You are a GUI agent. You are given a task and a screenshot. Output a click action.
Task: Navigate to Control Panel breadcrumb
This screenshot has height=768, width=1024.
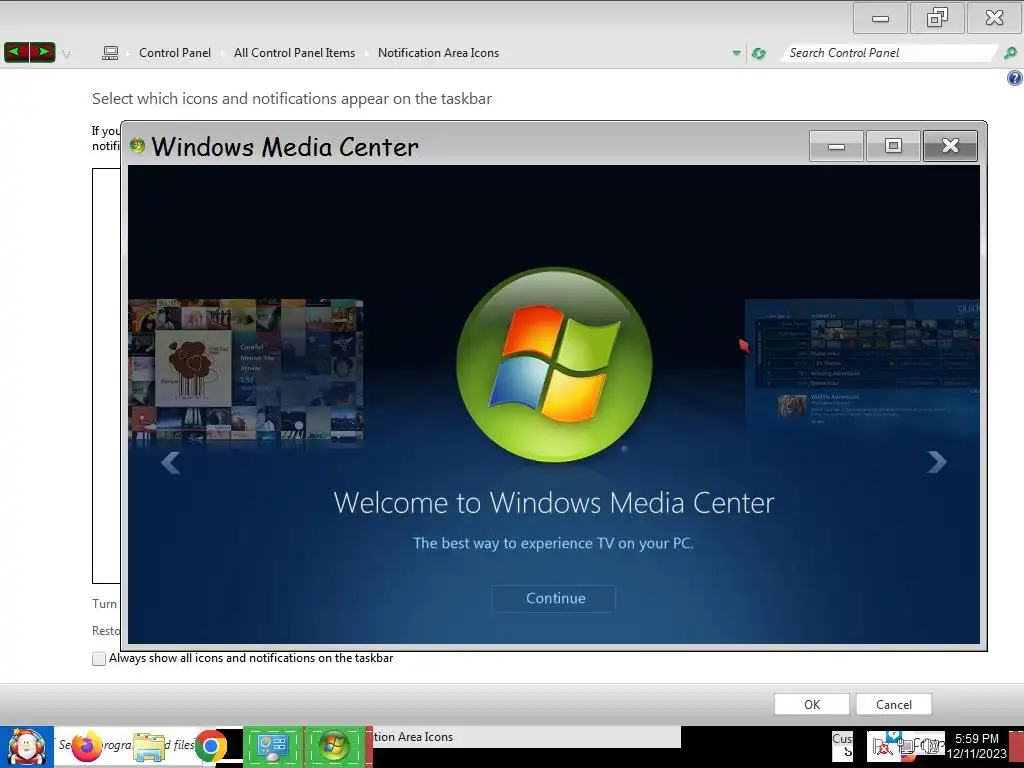click(175, 53)
